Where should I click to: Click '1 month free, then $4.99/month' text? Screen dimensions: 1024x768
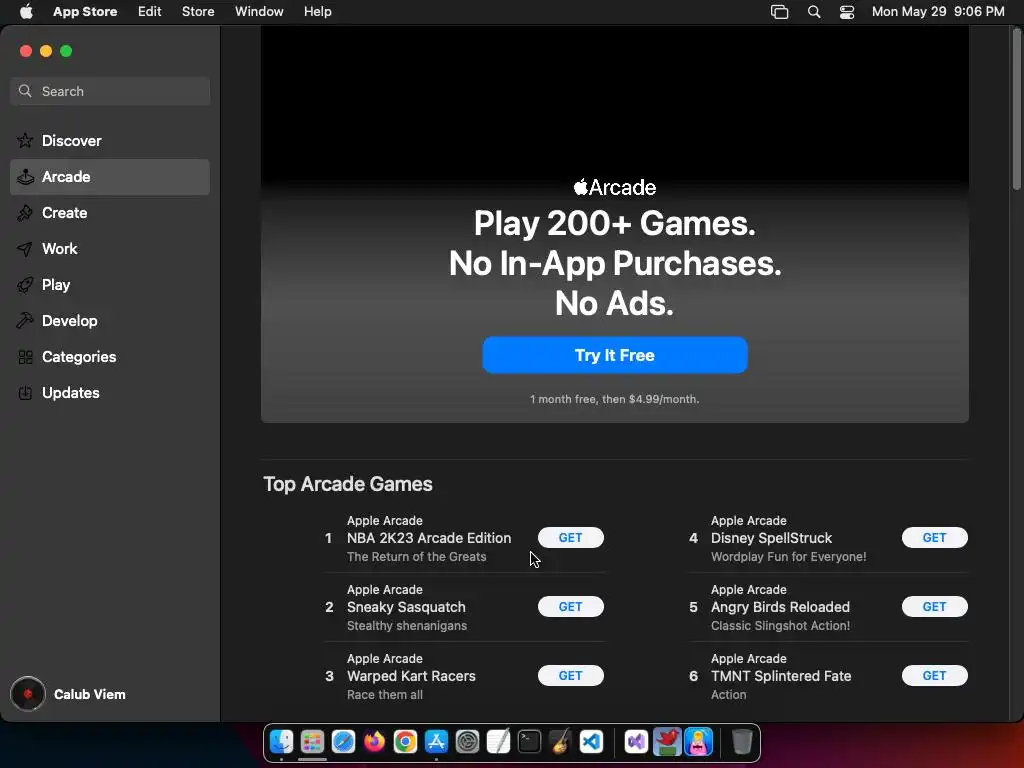[x=615, y=399]
